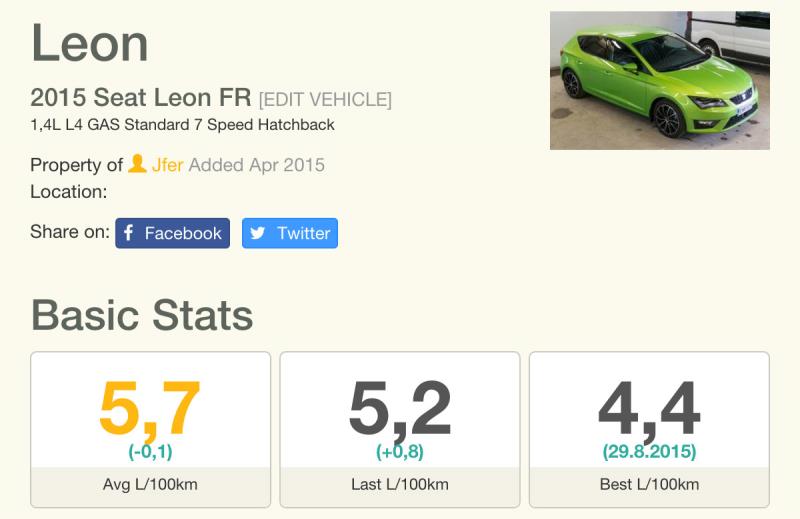Open the green Seat Leon photo

pos(659,80)
